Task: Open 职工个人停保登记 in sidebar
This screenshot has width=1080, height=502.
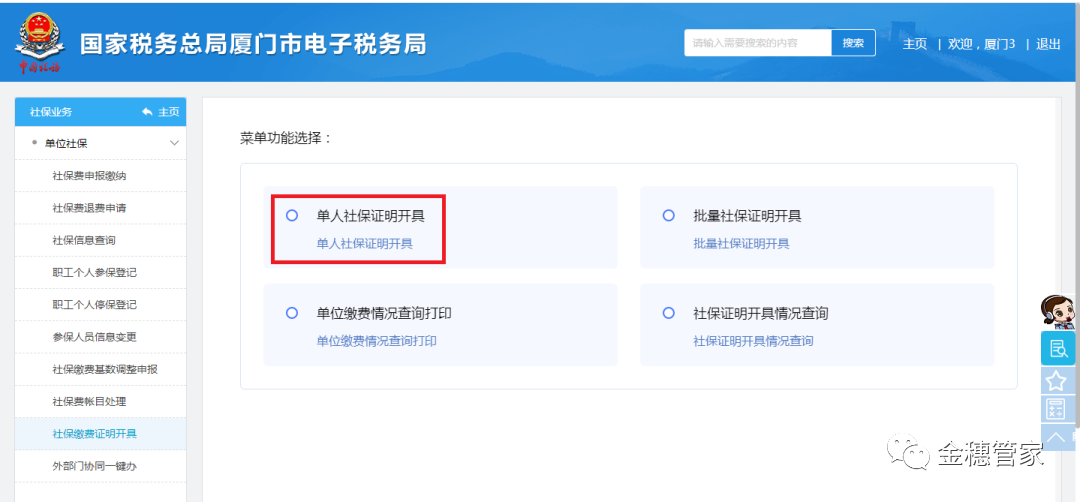Action: (101, 304)
